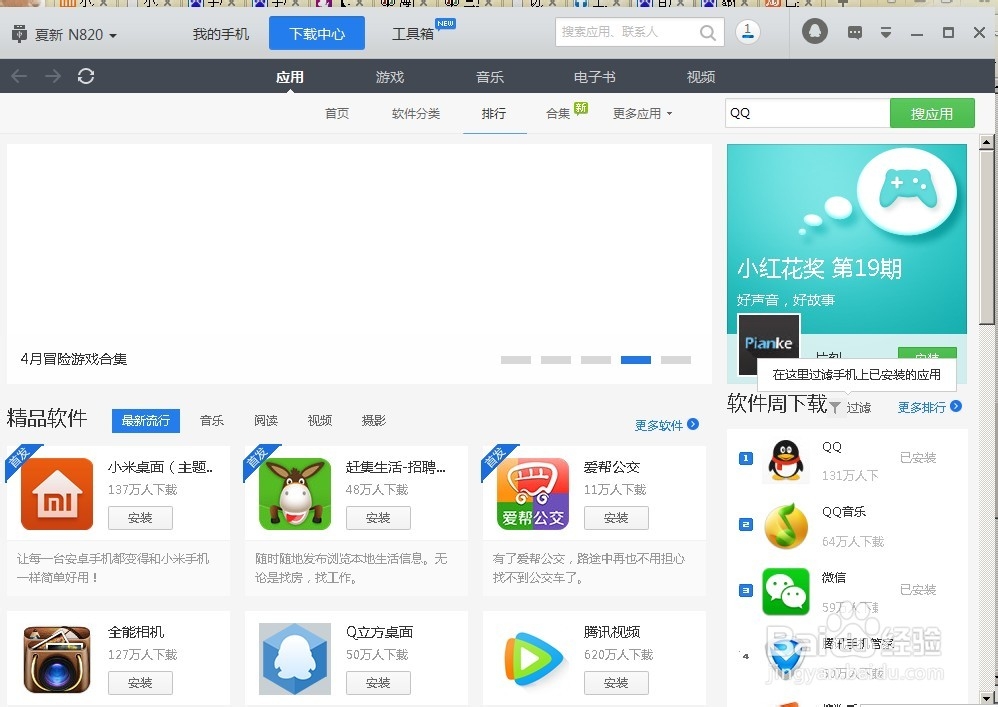The width and height of the screenshot is (998, 707).
Task: Select the 视频 category tab in the dark bar
Action: pos(701,77)
